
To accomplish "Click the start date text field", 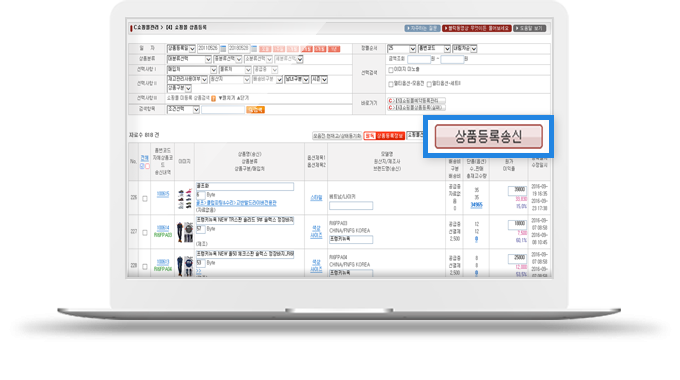I will pyautogui.click(x=208, y=49).
